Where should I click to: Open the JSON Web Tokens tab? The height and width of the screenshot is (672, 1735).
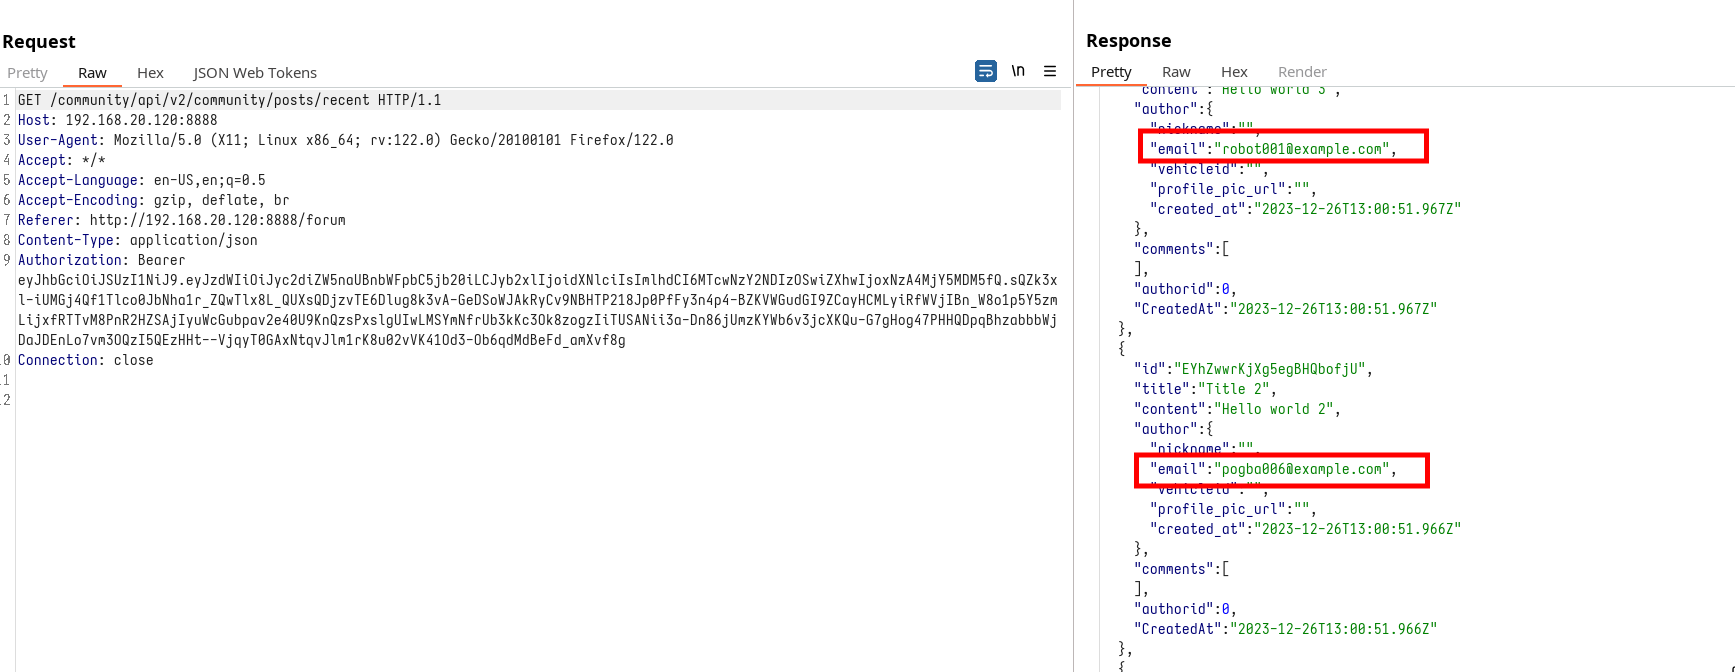pyautogui.click(x=255, y=73)
